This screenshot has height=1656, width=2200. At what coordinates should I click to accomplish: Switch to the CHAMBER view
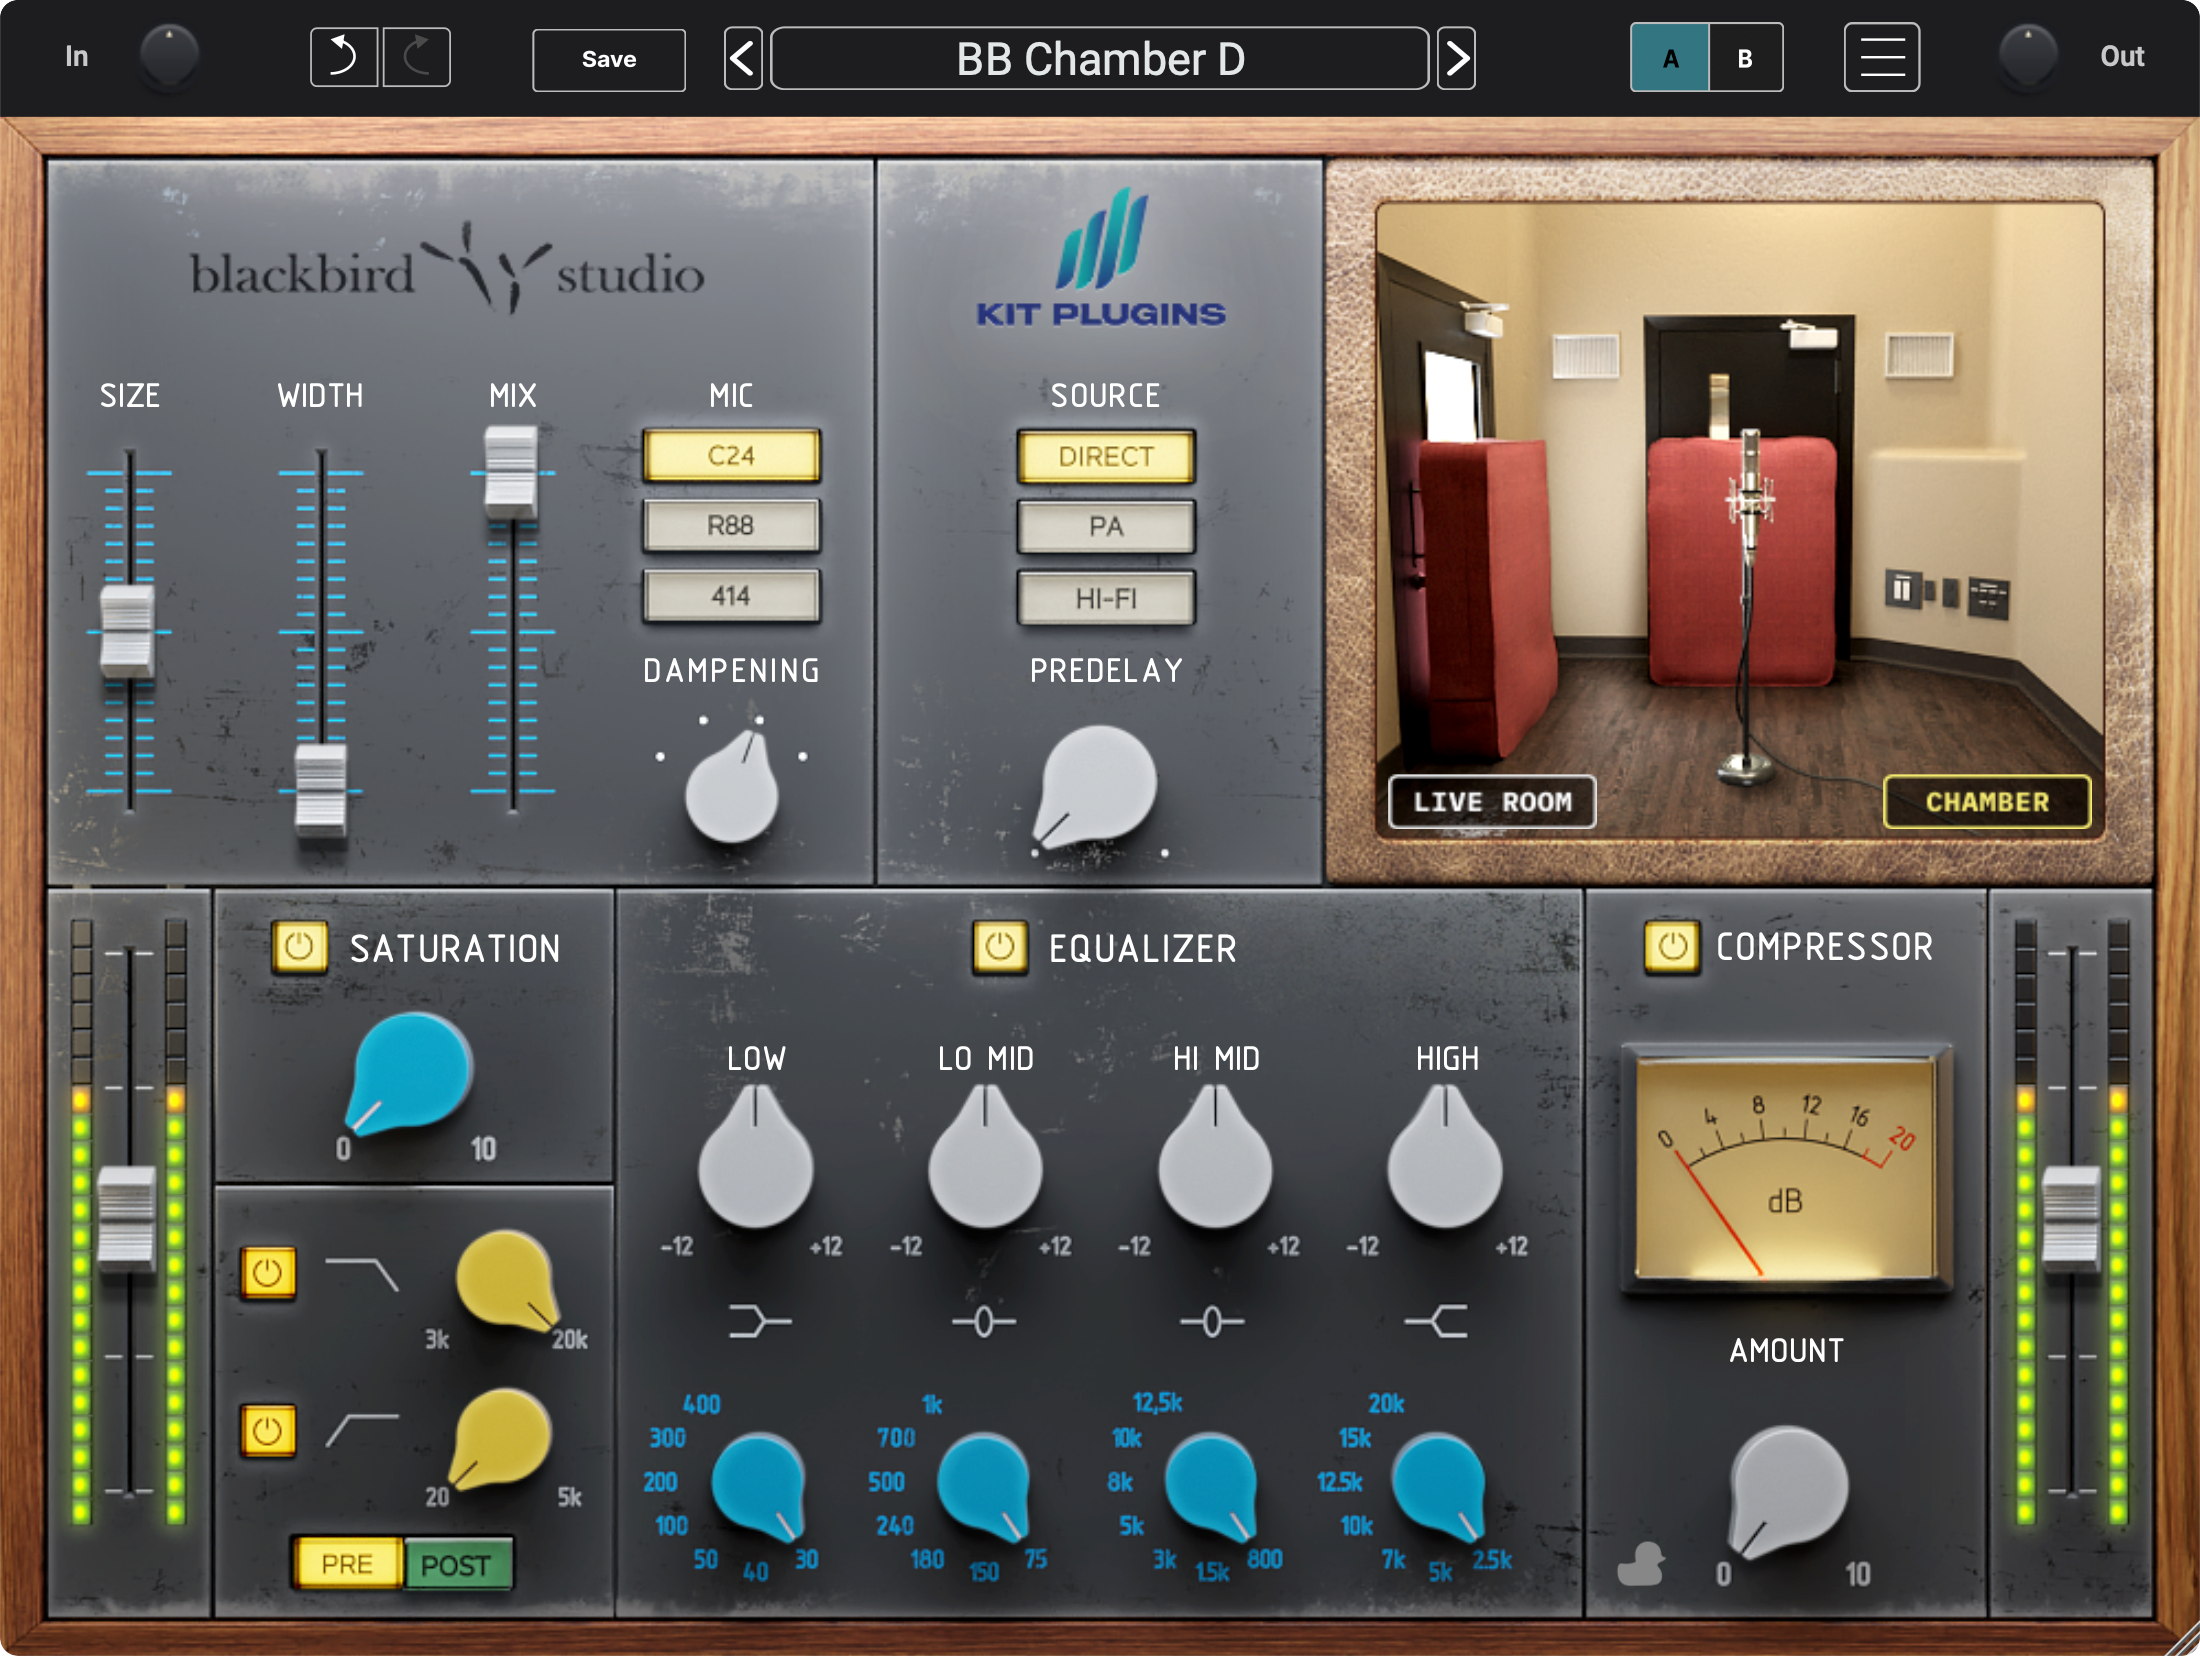(1987, 802)
